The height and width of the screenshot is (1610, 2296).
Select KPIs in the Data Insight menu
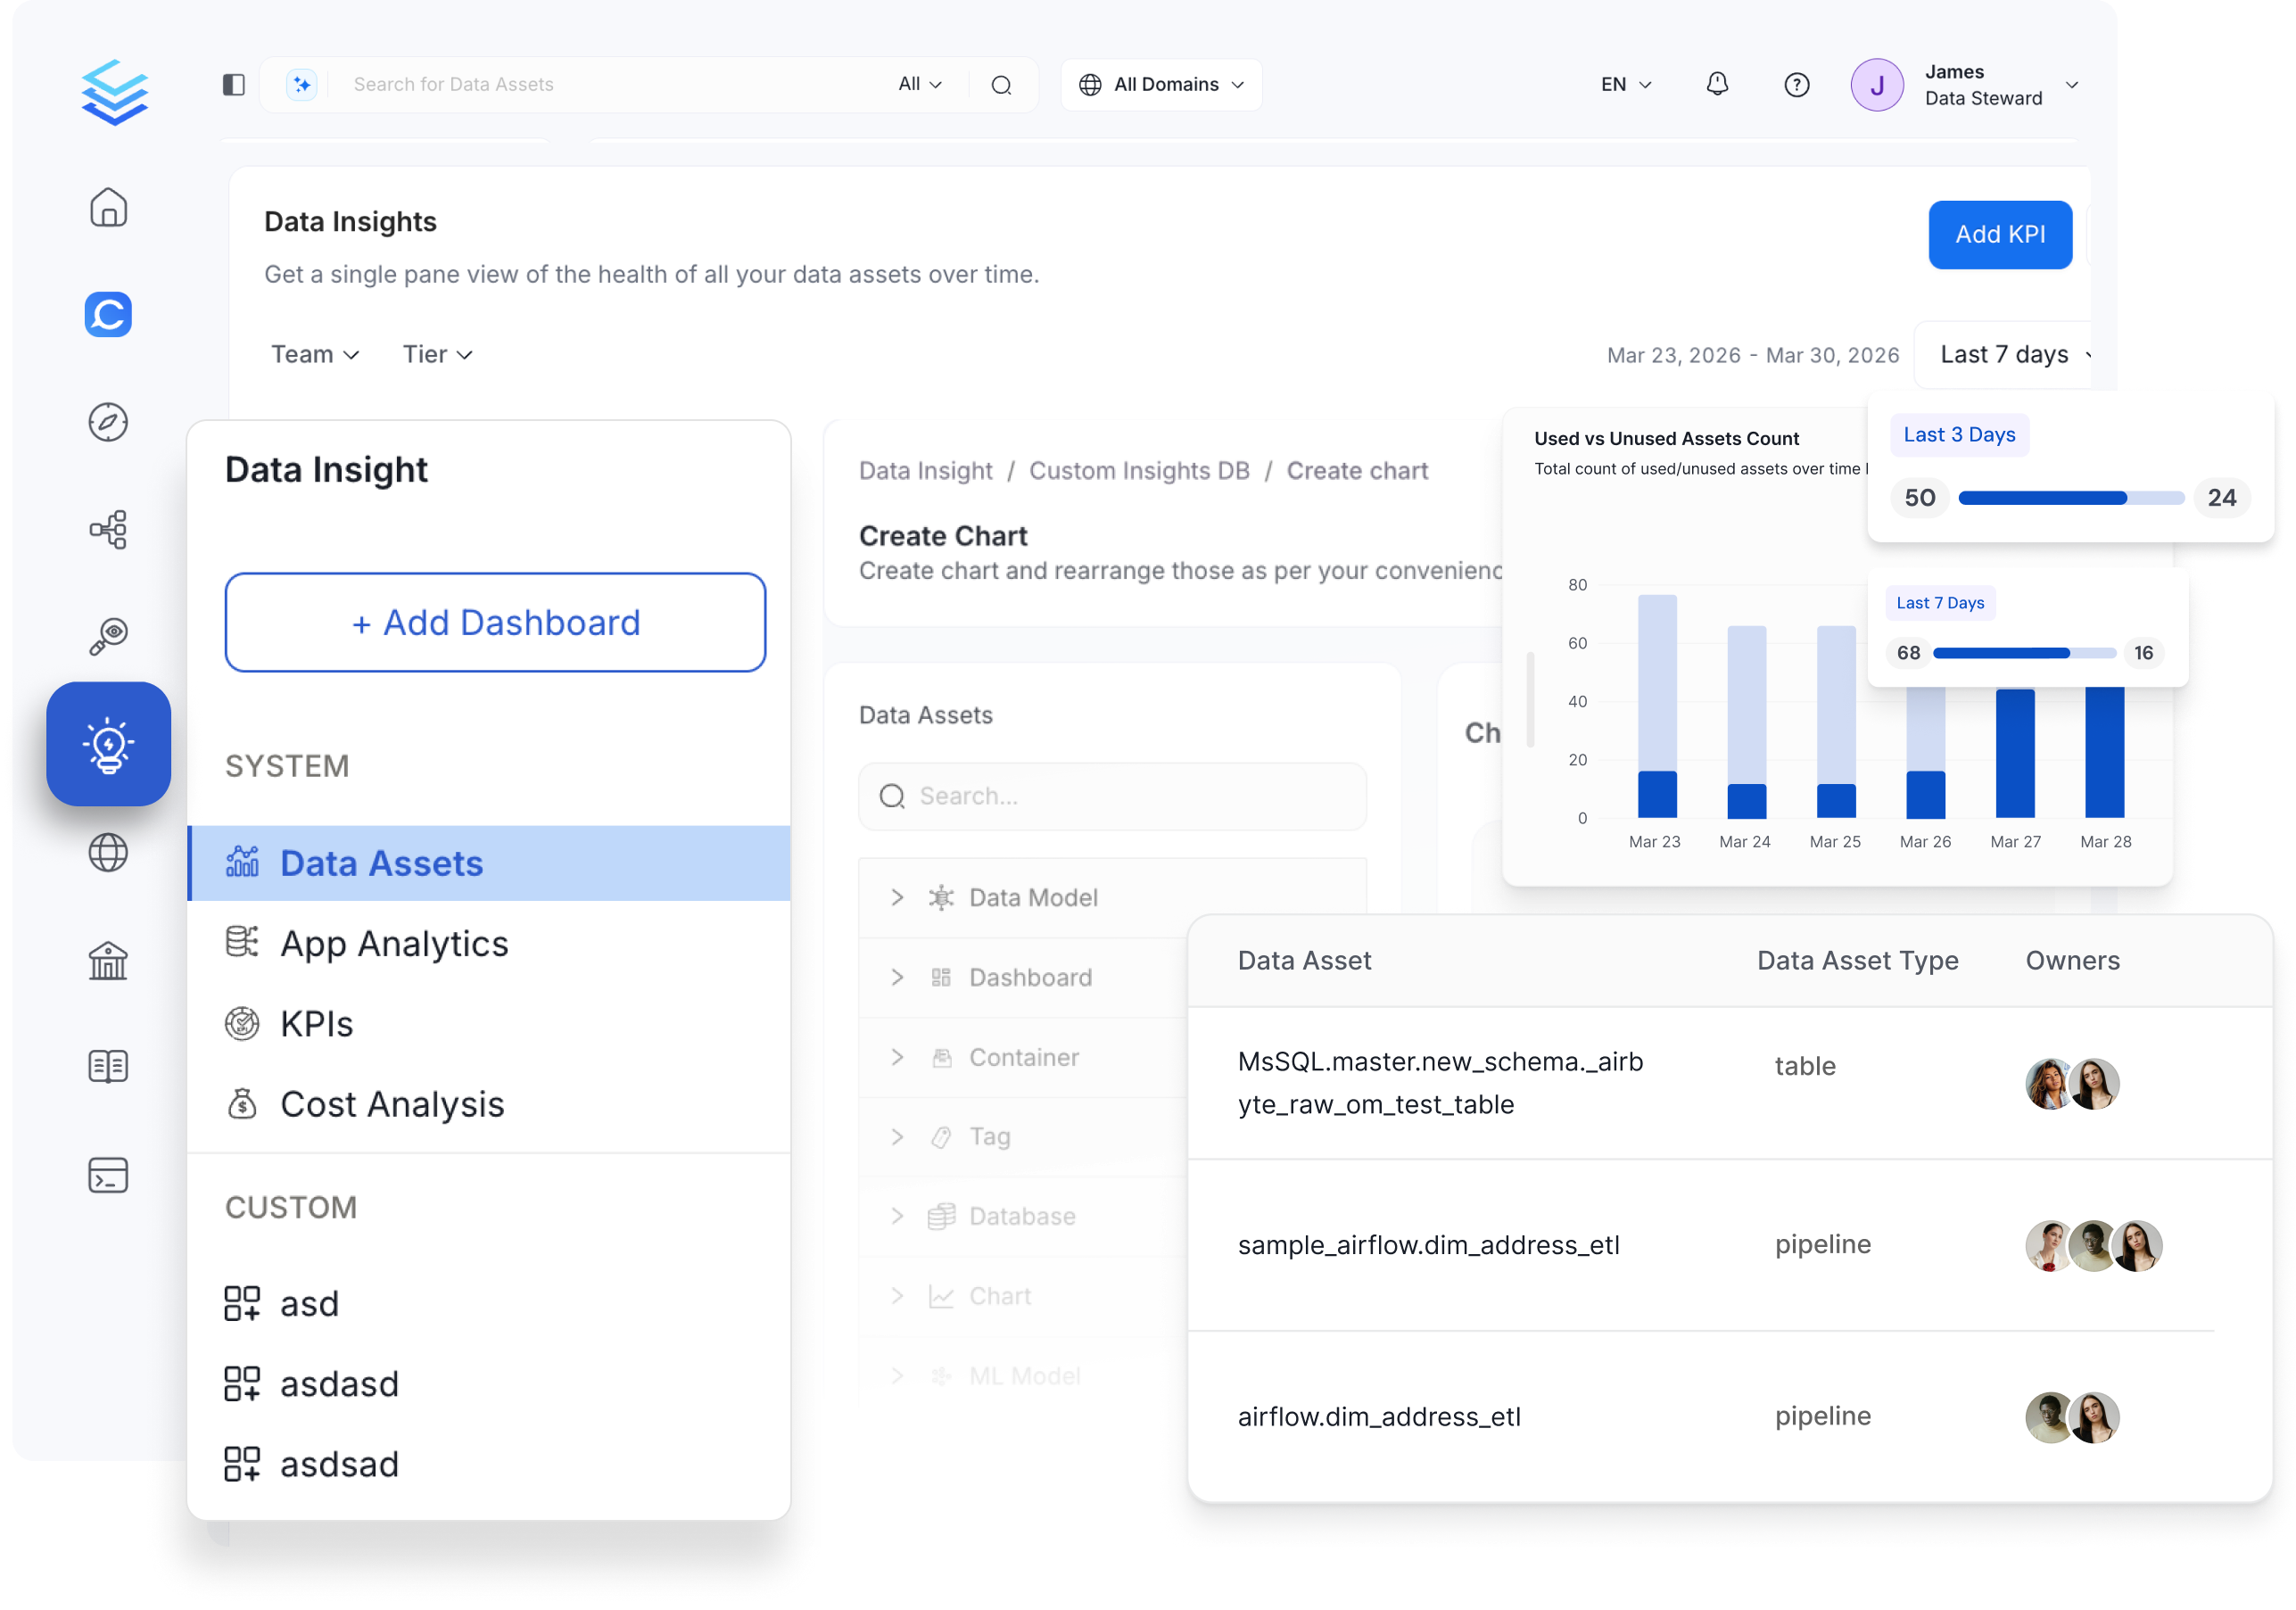489,1024
